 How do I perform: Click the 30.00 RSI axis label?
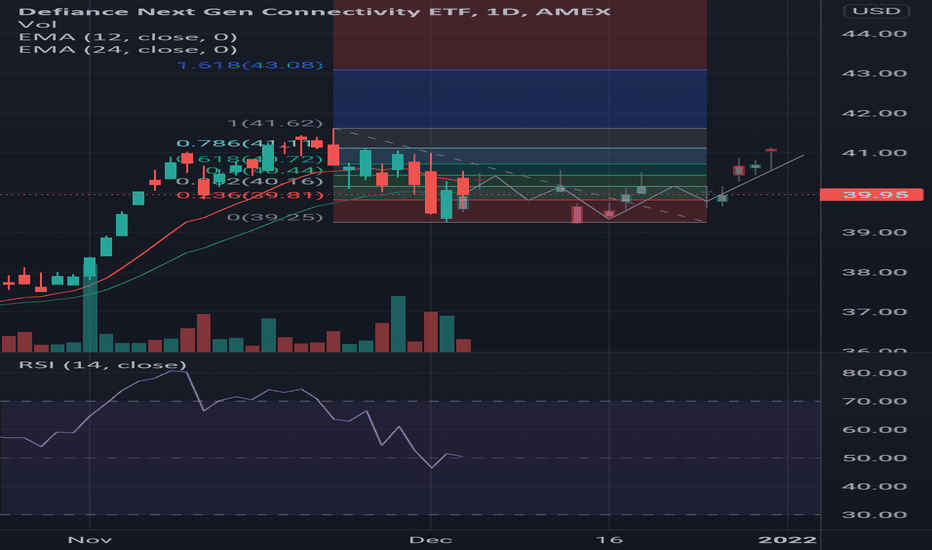874,515
